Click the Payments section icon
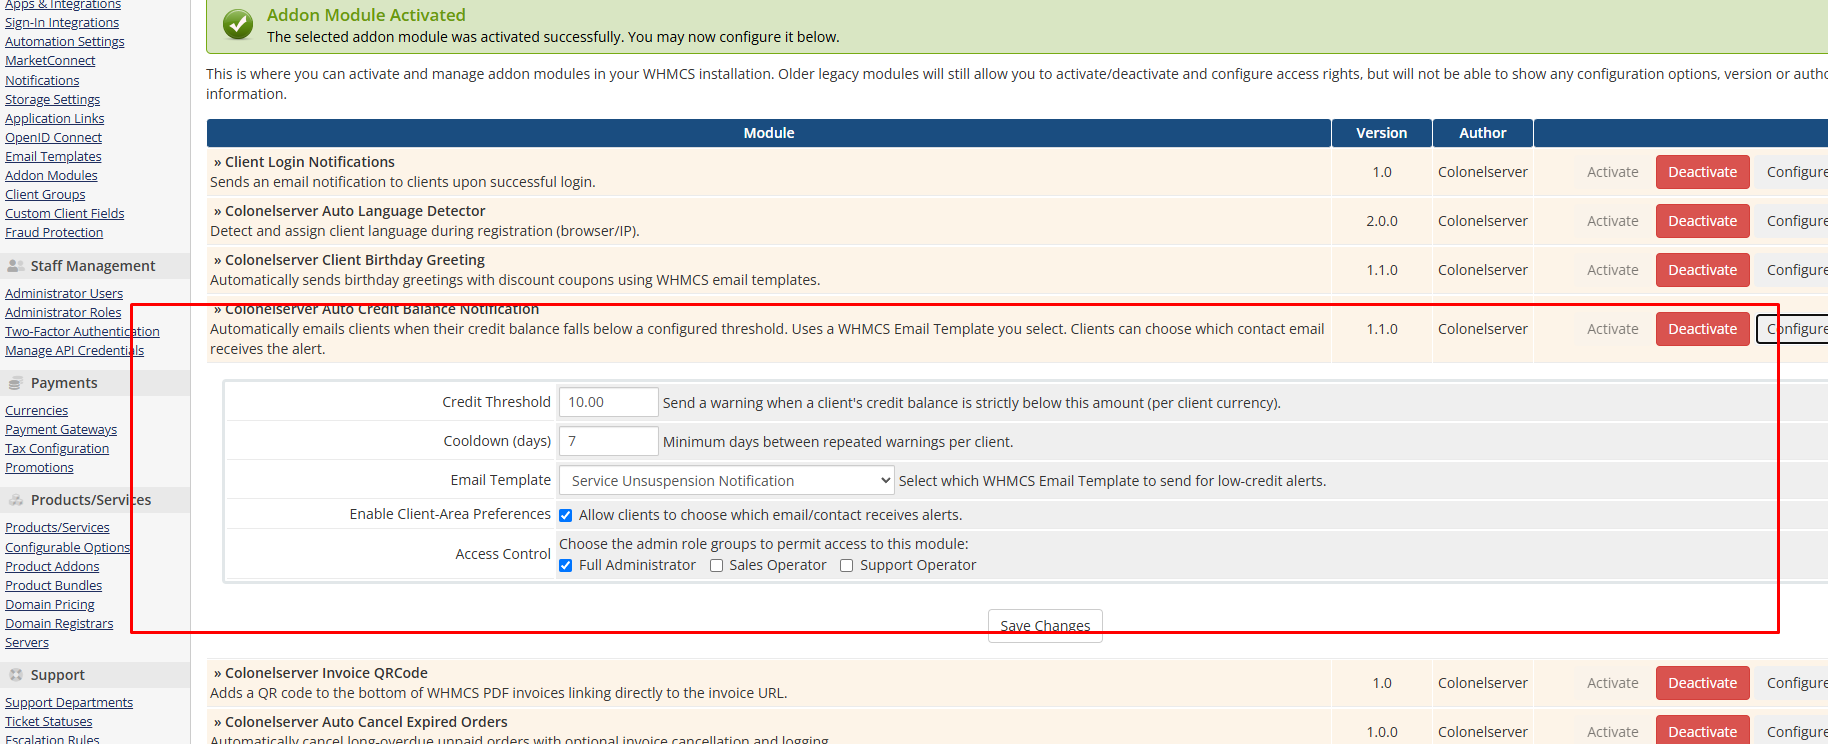The image size is (1828, 744). click(x=15, y=383)
